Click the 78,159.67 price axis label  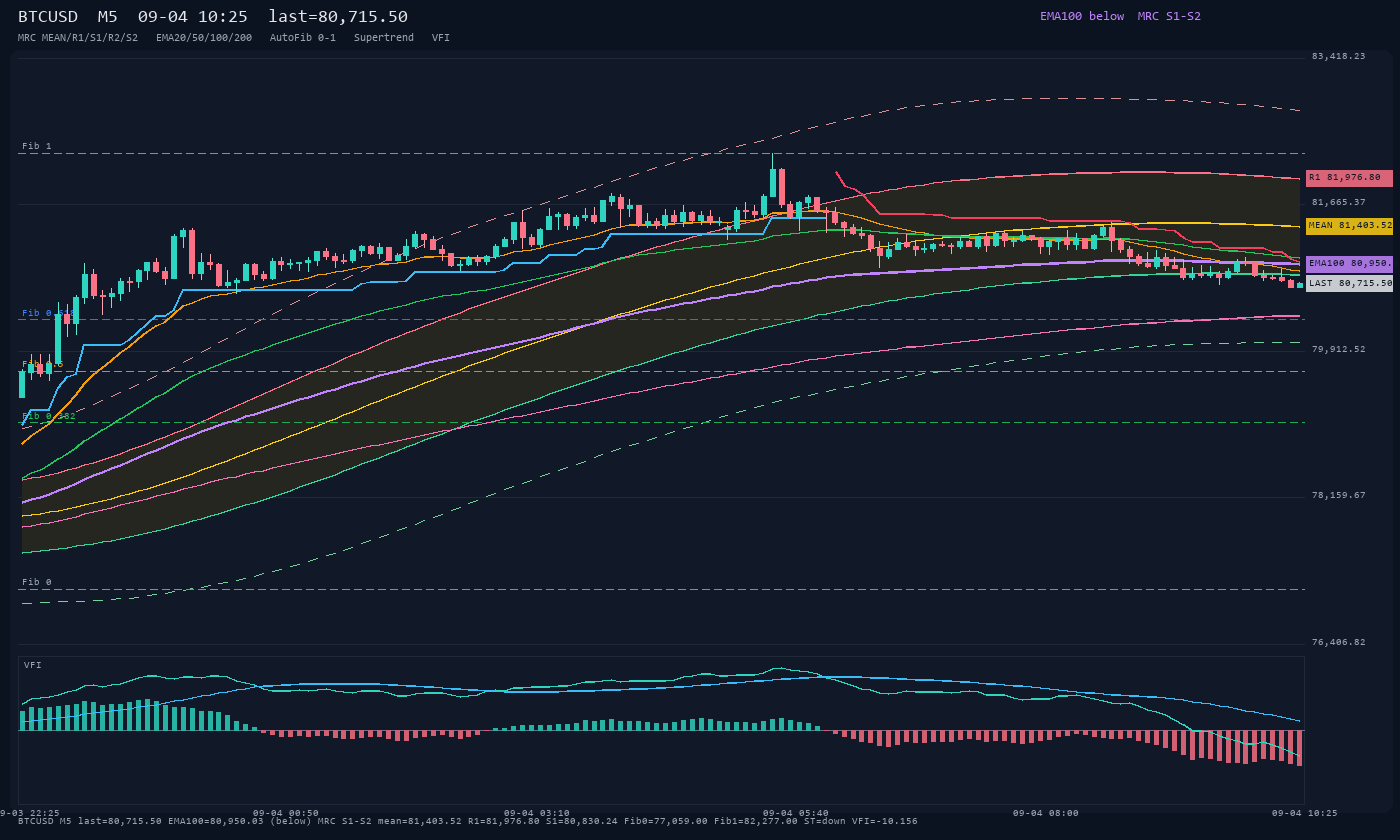1338,496
